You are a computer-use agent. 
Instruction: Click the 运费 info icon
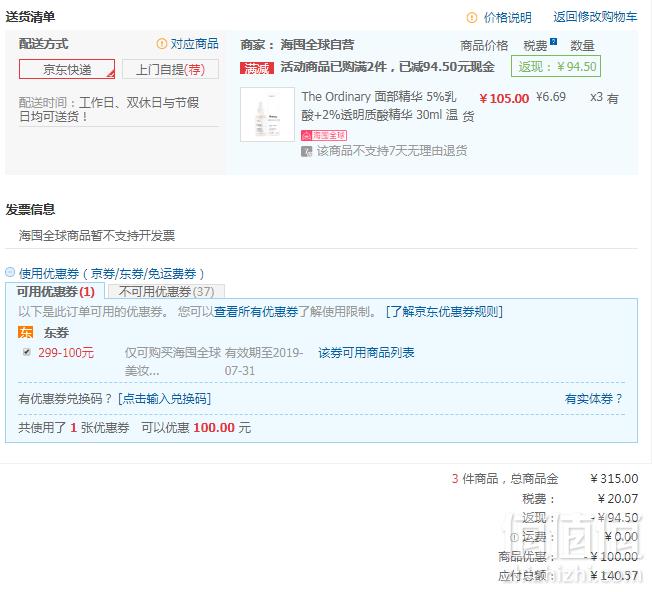514,537
